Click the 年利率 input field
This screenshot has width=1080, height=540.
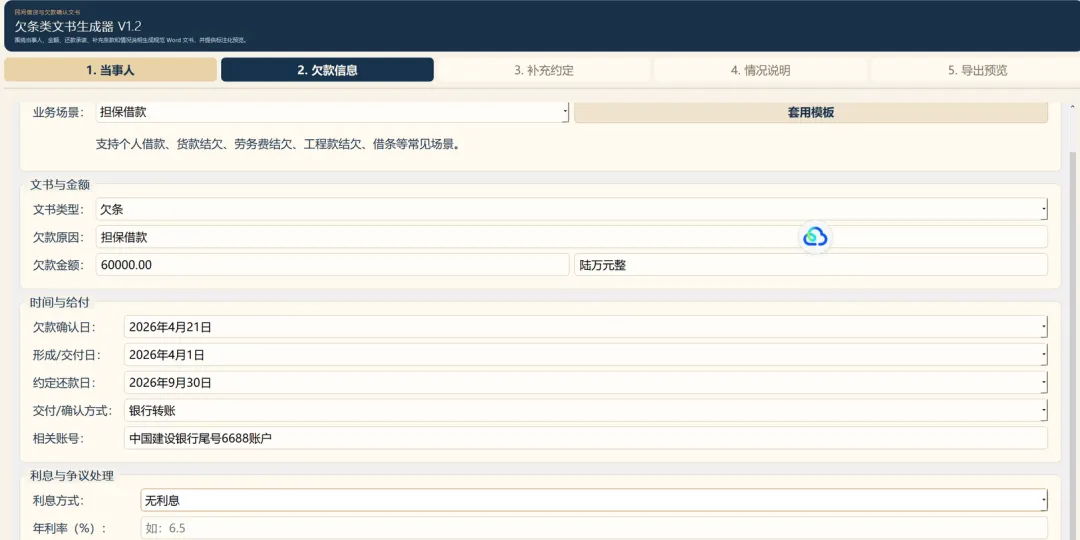594,528
